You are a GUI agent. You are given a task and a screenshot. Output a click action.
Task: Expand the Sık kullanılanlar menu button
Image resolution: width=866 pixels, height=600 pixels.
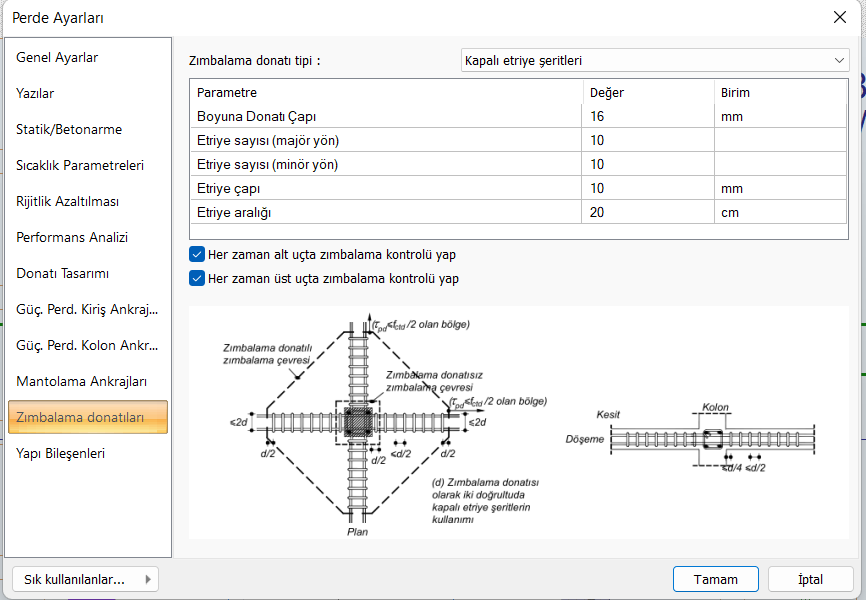pos(85,579)
